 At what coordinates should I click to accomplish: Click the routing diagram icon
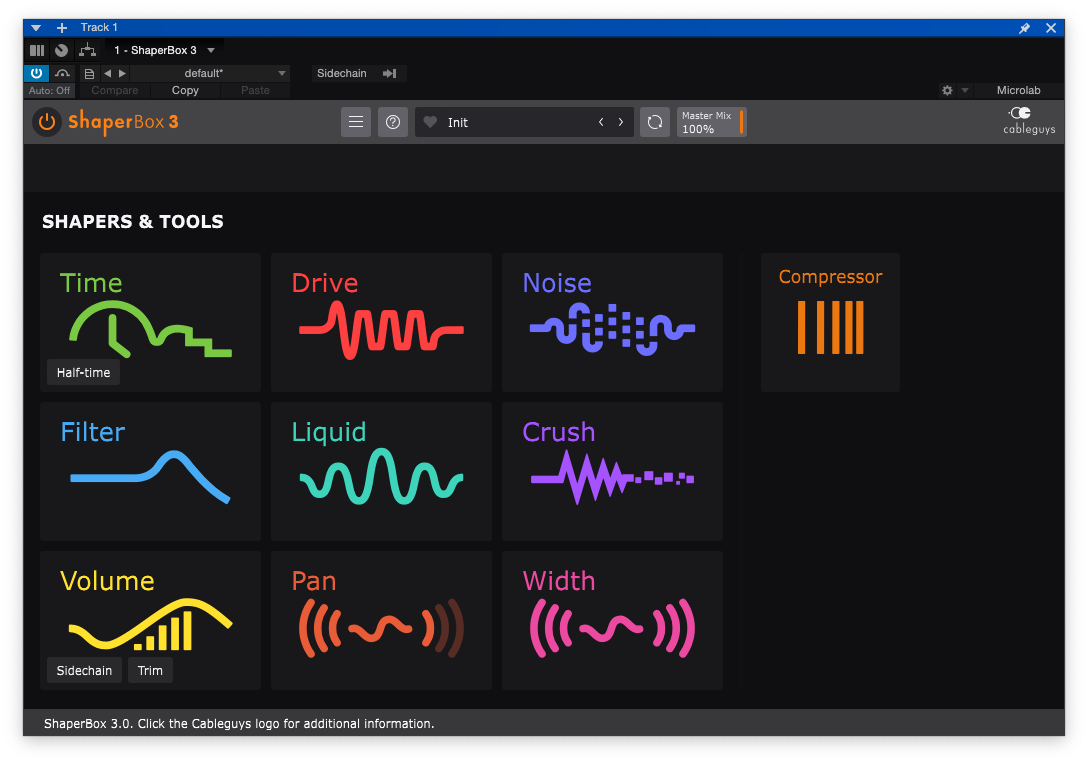87,50
